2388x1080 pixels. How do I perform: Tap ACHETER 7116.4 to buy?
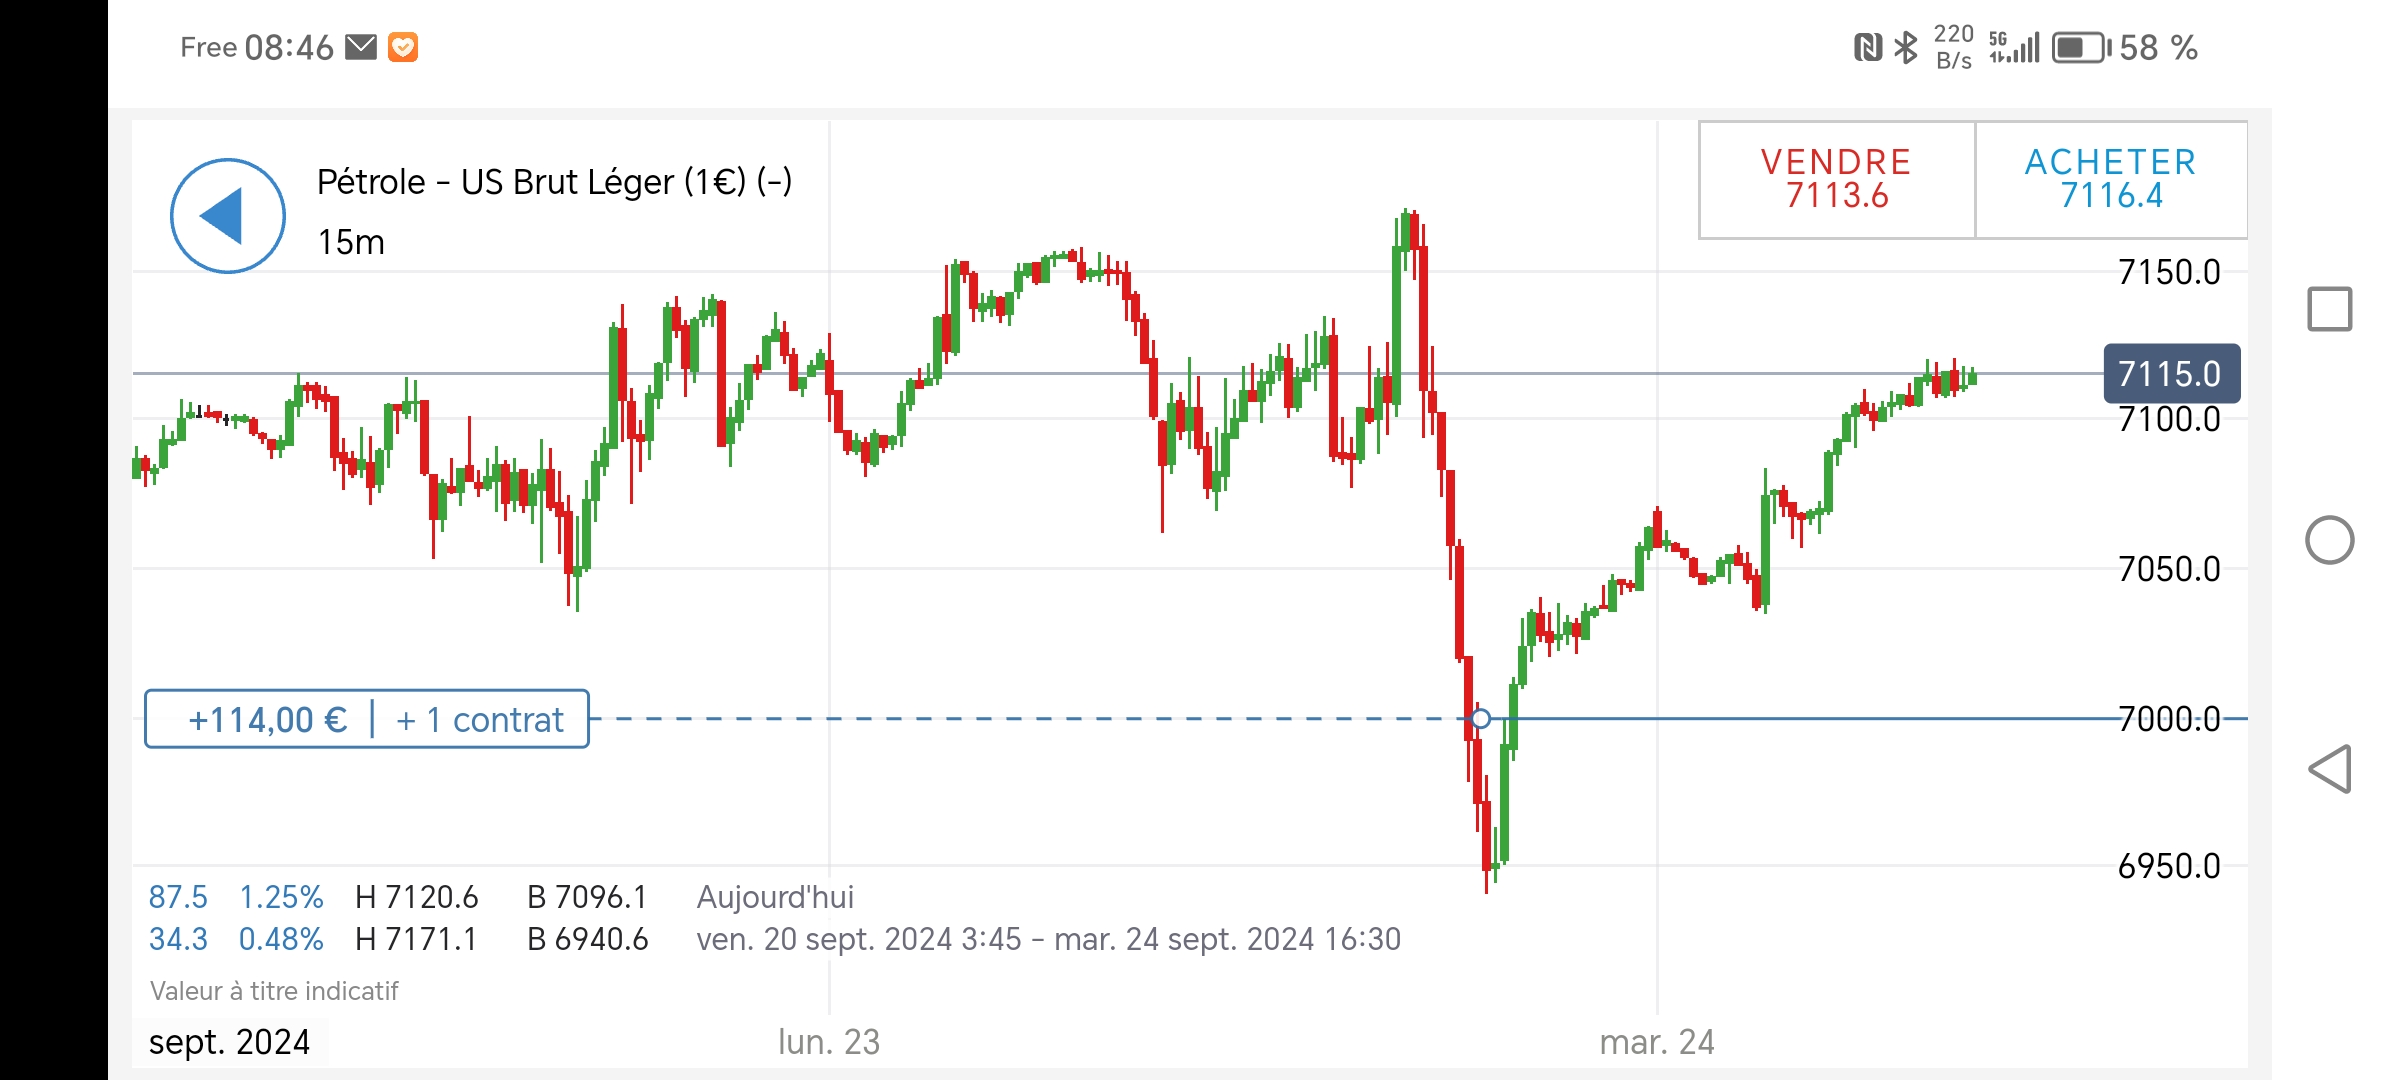2111,180
